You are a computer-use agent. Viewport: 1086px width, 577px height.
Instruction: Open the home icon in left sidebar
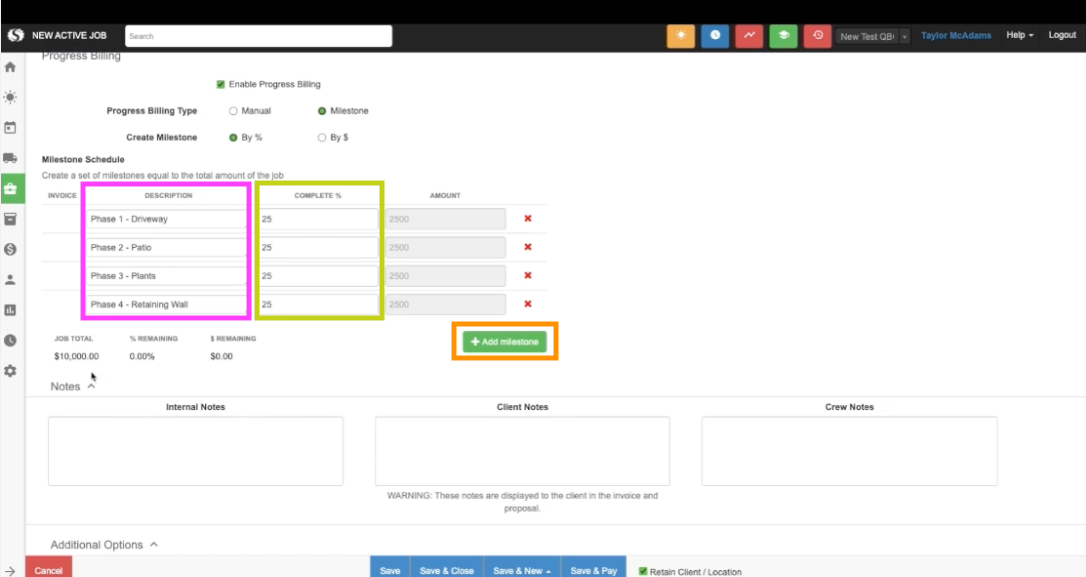point(11,68)
